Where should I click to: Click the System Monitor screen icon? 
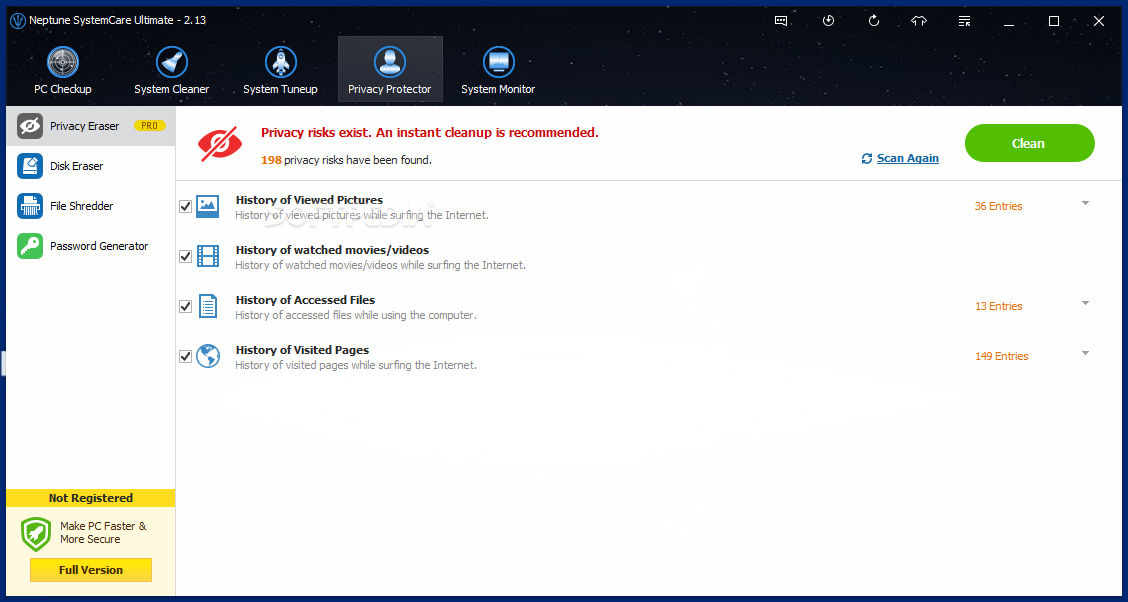pos(499,63)
